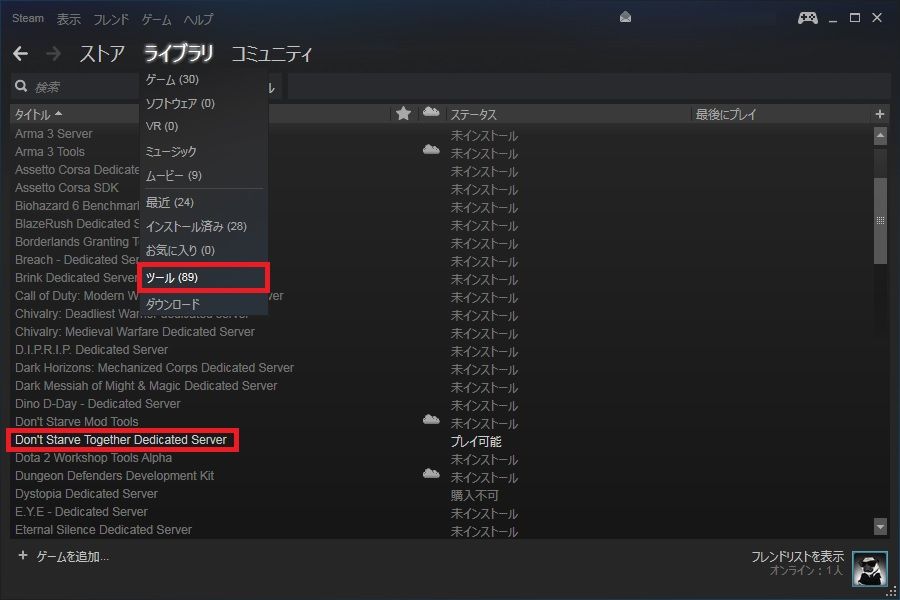This screenshot has height=600, width=900.
Task: Click フレンドリストを表示 link
Action: [x=797, y=556]
